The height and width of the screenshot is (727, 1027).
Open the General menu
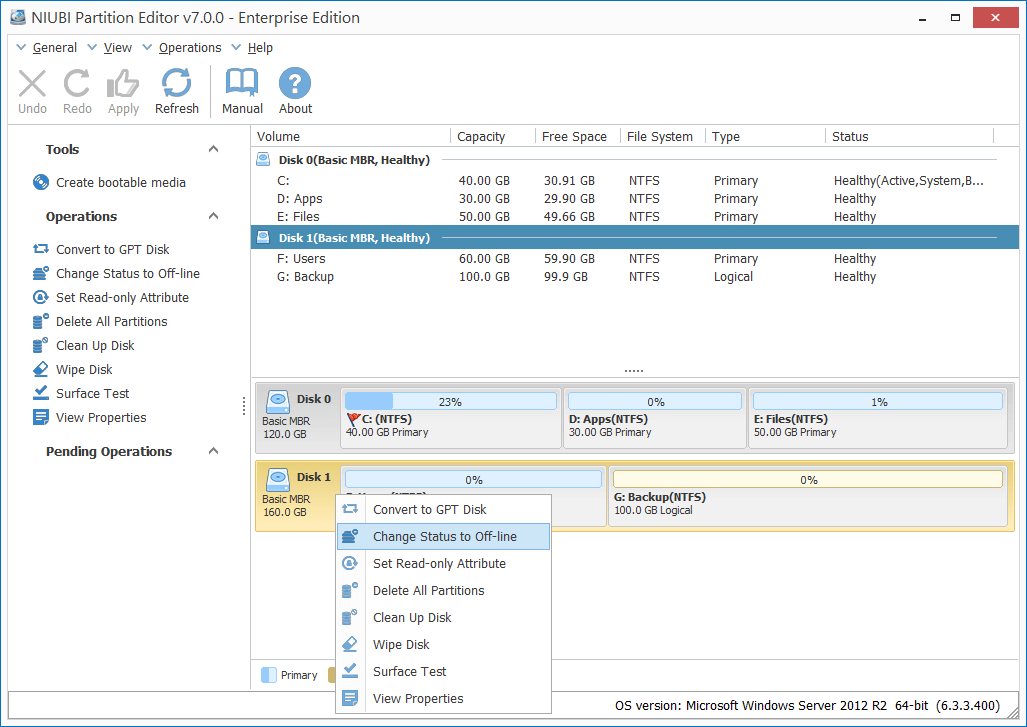[x=54, y=47]
